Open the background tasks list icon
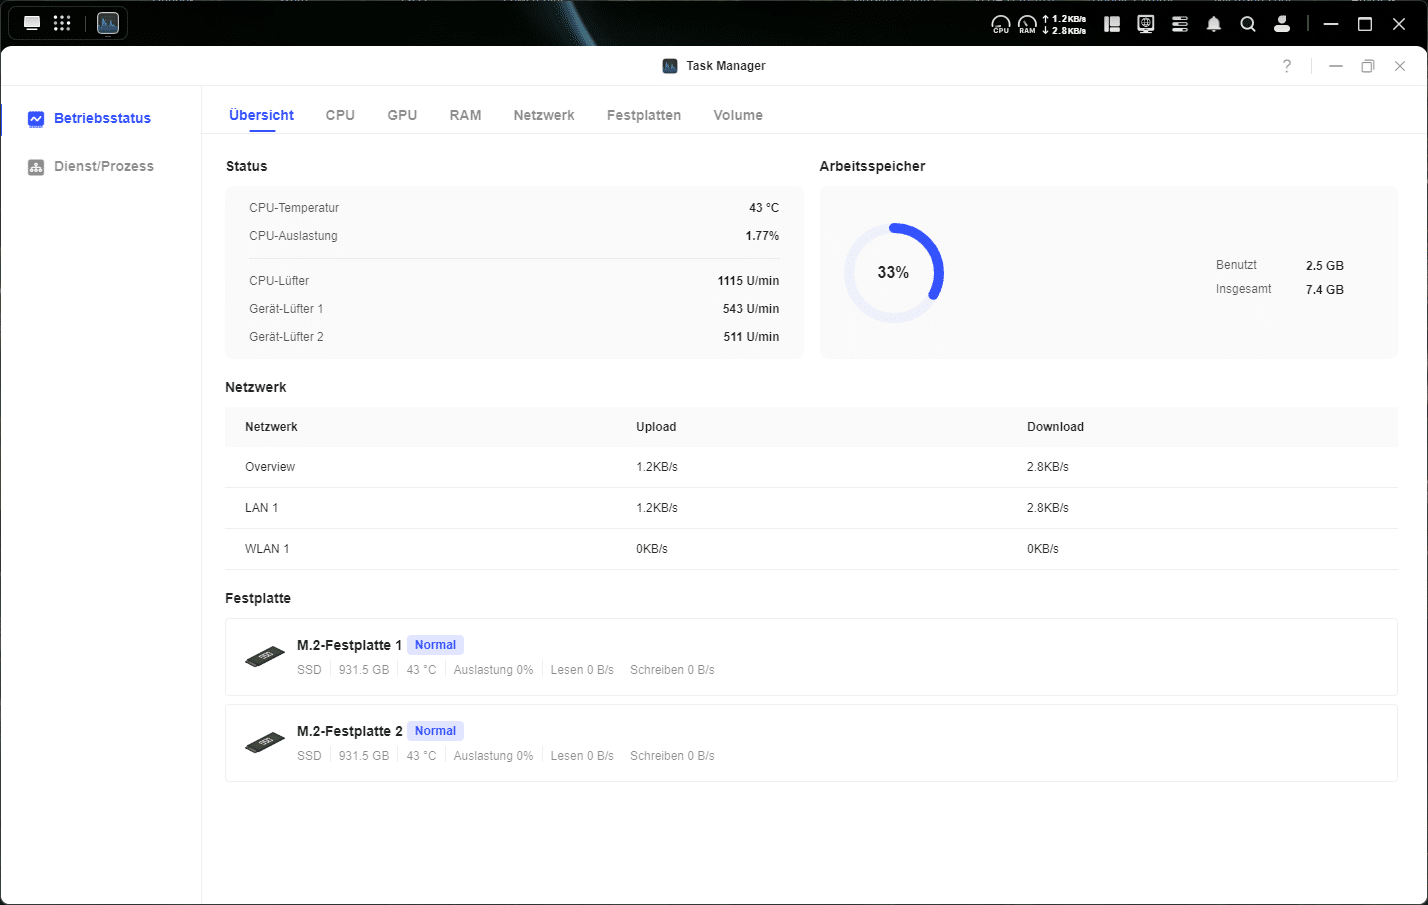1428x905 pixels. 1180,24
